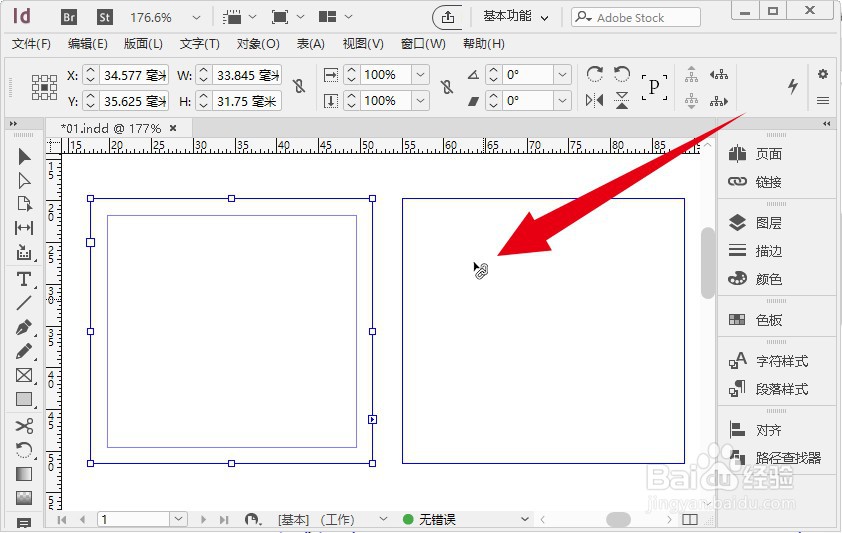This screenshot has width=842, height=533.
Task: Click the rotate 90° clockwise icon
Action: point(594,75)
